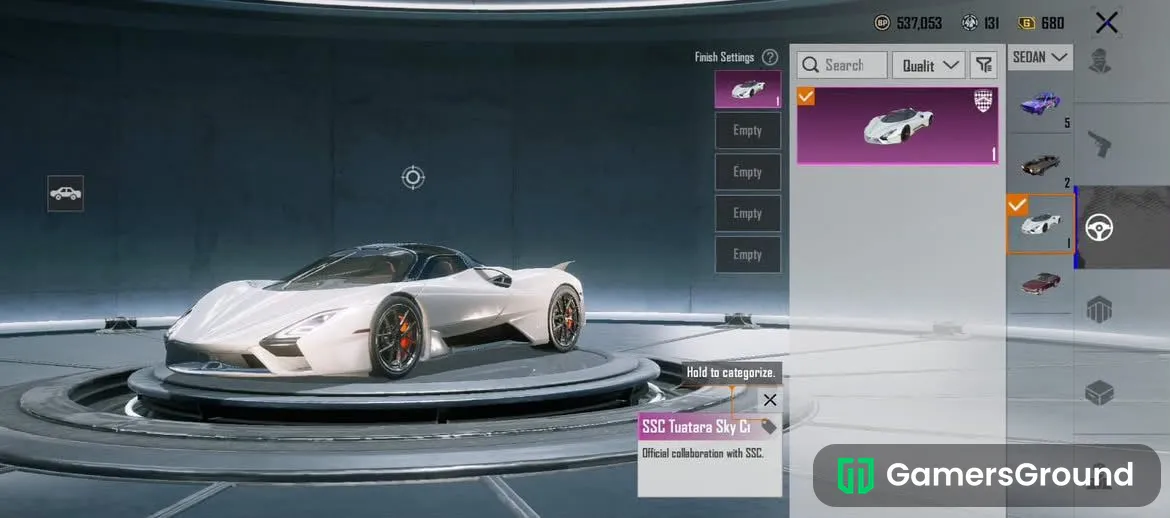This screenshot has height=518, width=1170.
Task: Open the Finish Settings help question mark
Action: [x=770, y=57]
